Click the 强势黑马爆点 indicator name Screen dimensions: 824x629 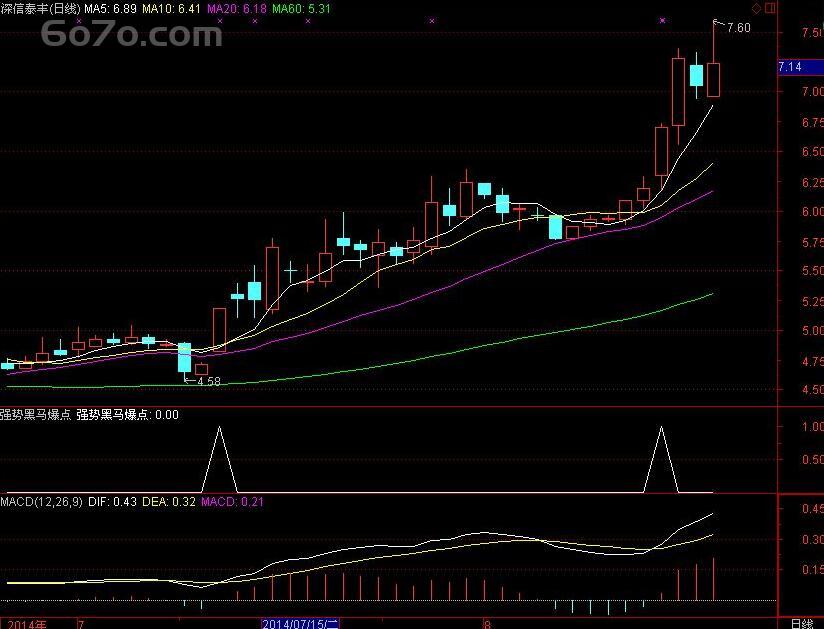(35, 415)
